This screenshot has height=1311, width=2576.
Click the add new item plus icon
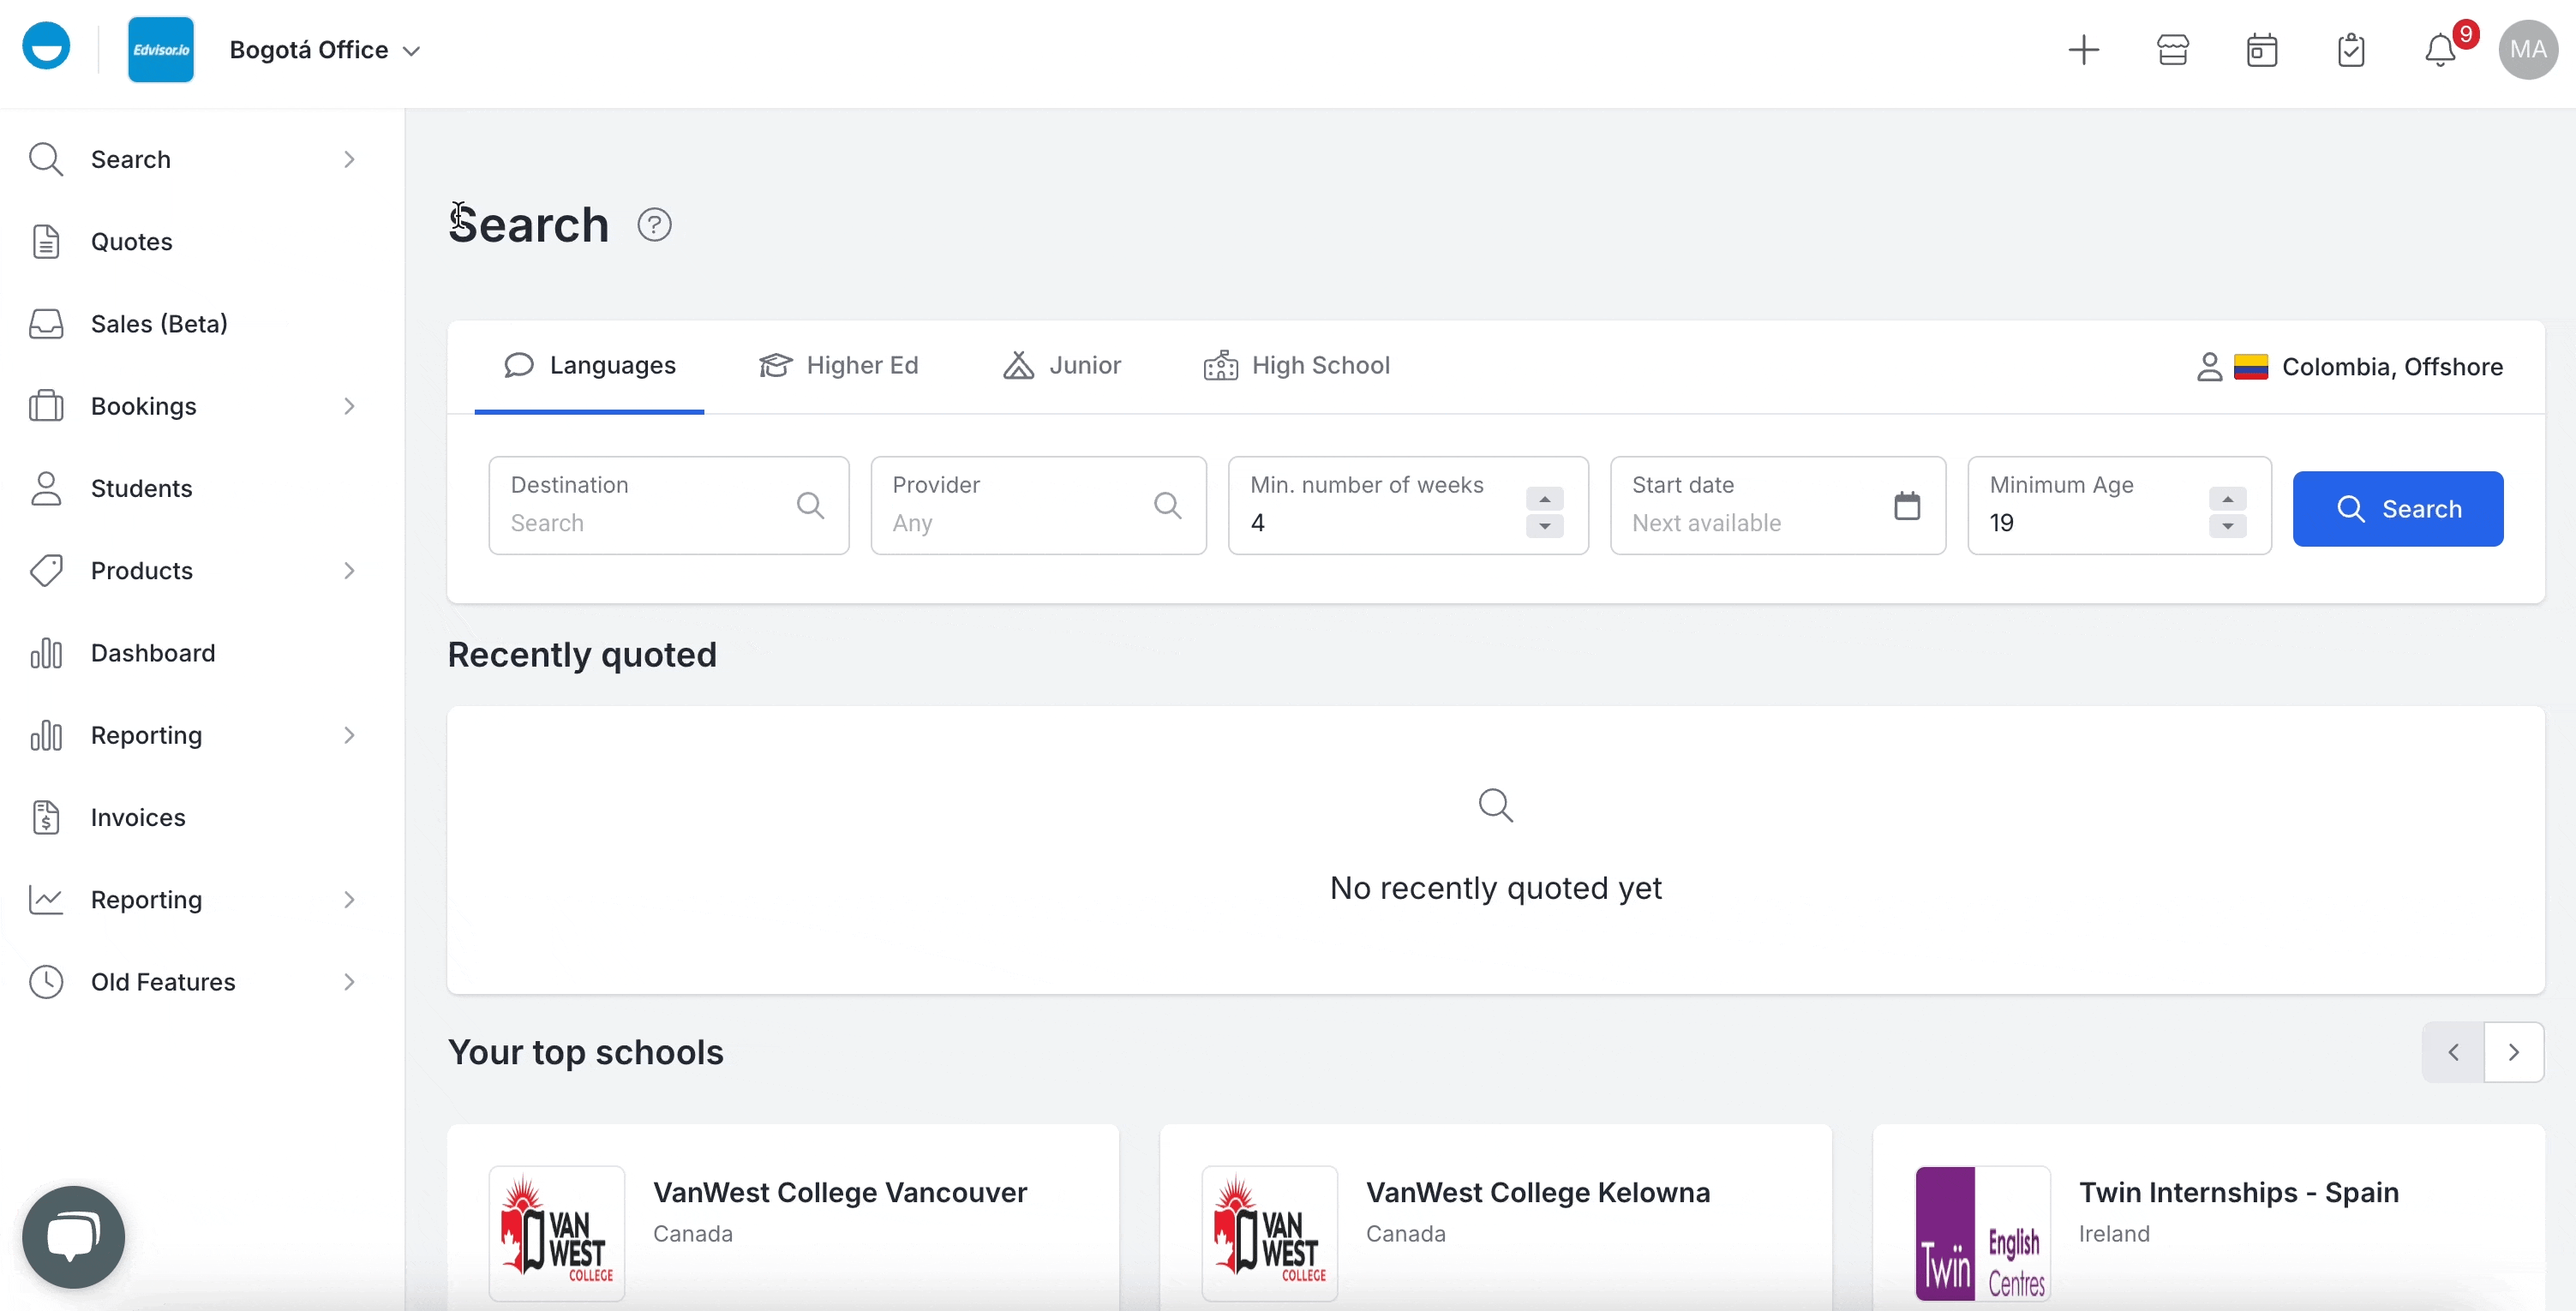(2083, 49)
